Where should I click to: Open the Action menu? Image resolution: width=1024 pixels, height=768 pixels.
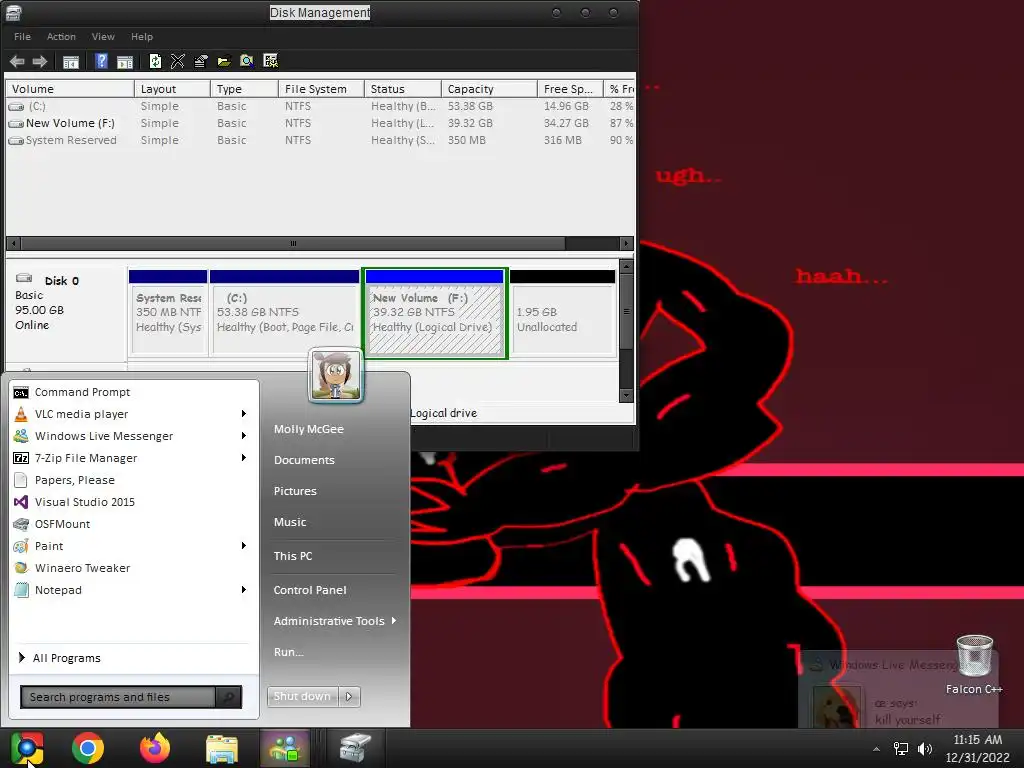(61, 37)
